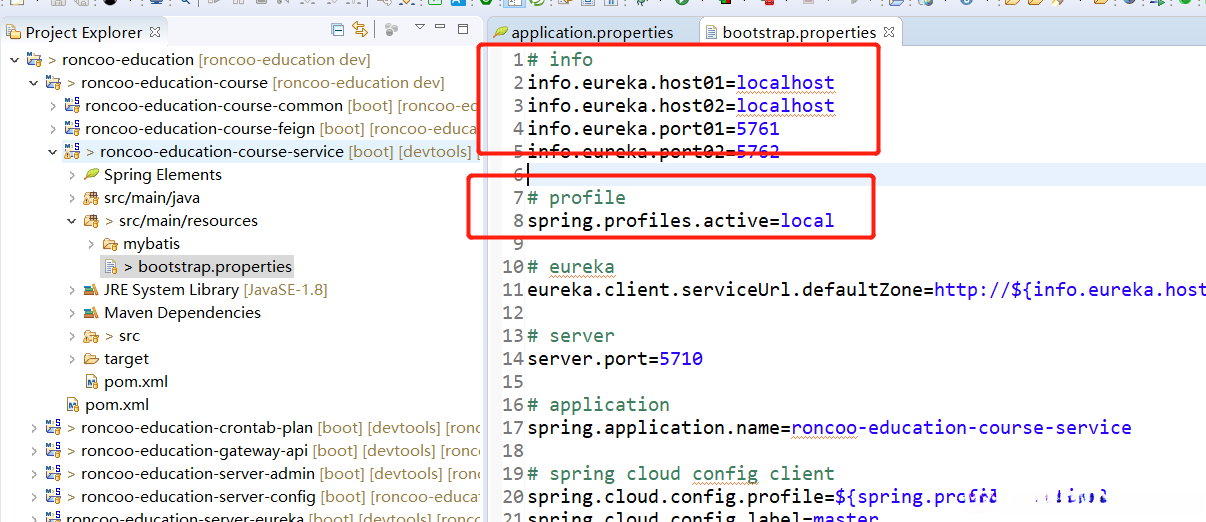
Task: Switch to the application.properties tab
Action: (592, 32)
